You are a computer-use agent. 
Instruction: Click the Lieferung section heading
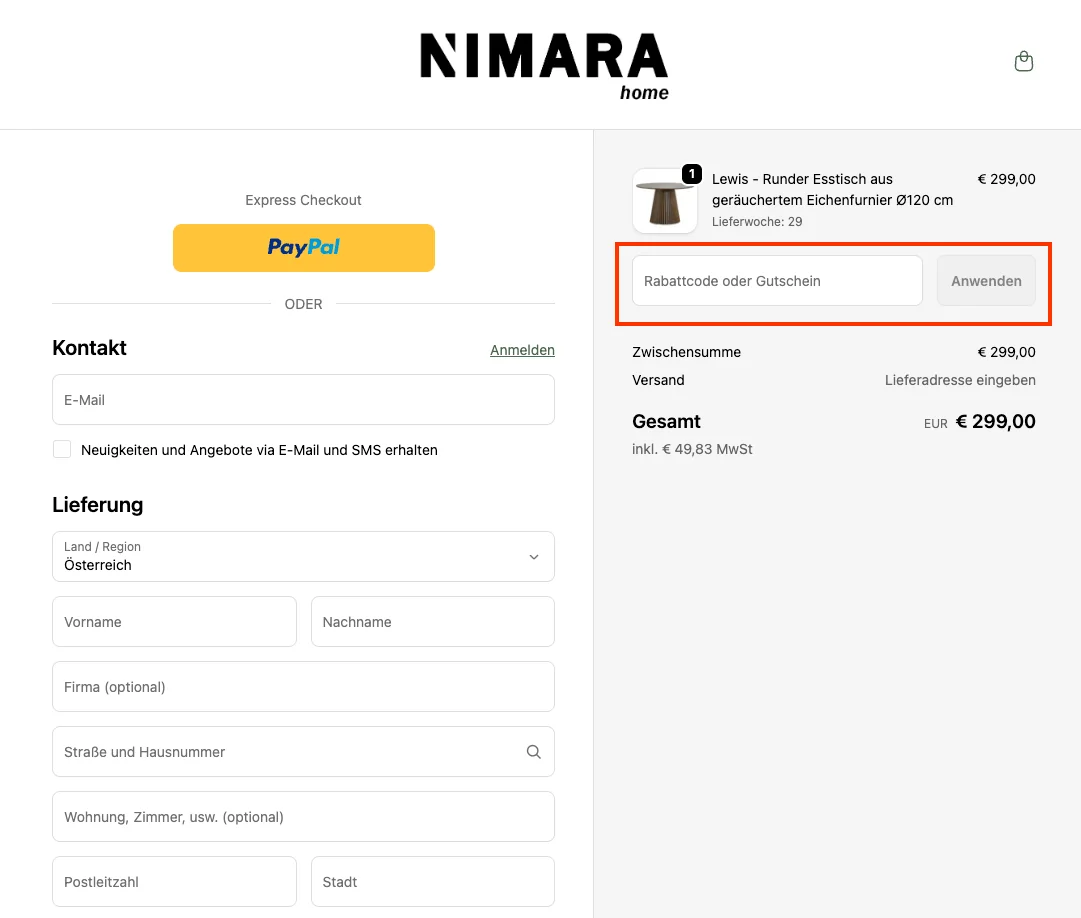click(x=98, y=504)
